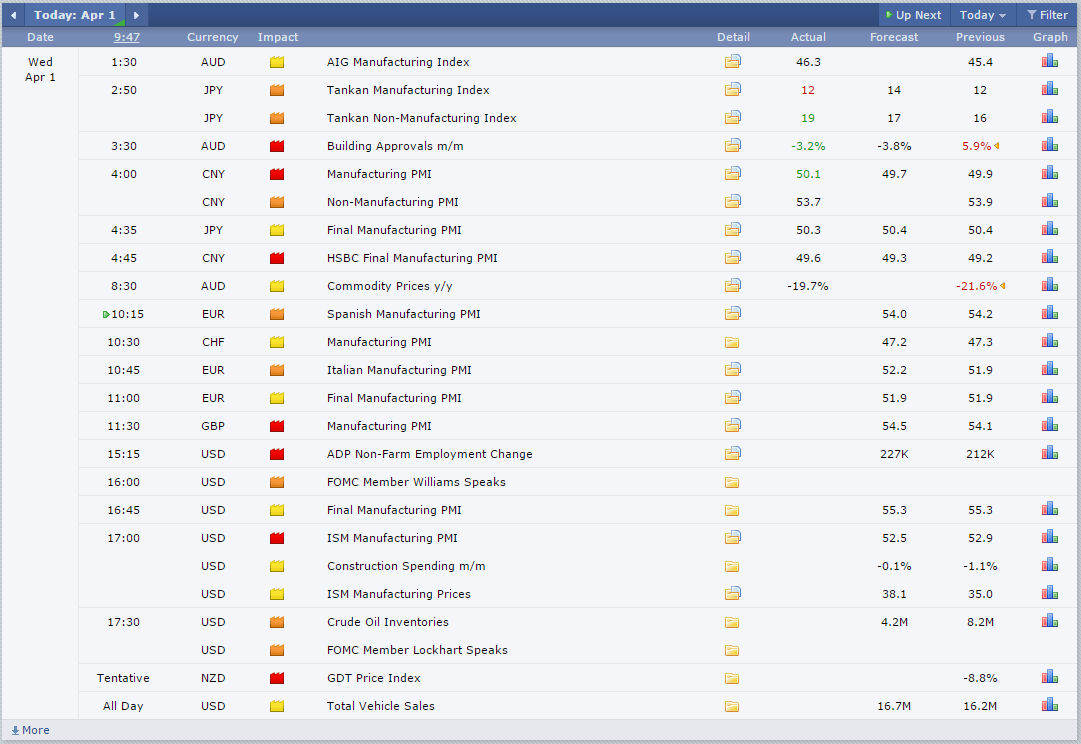This screenshot has width=1081, height=744.
Task: Click the 10:15 upcoming event time
Action: (x=128, y=314)
